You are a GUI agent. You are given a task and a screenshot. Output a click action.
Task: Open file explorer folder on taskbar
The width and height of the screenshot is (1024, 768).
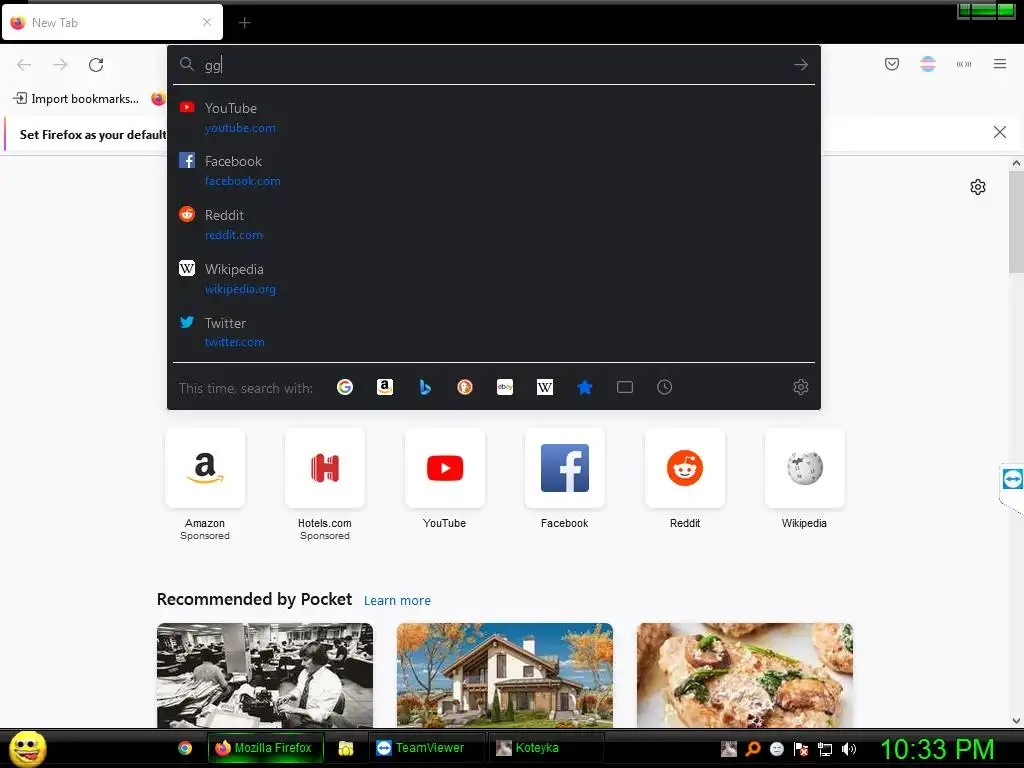[x=346, y=748]
